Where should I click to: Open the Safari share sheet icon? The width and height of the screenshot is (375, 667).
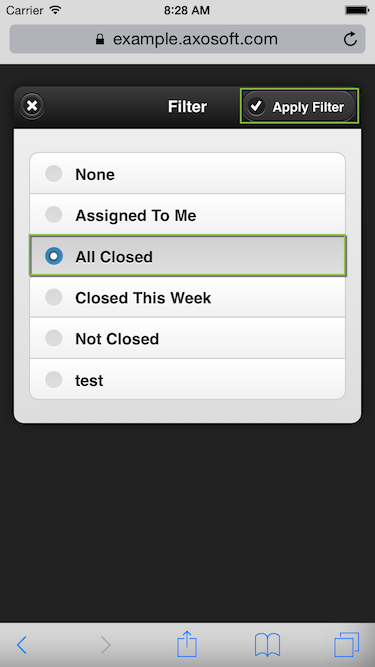(x=187, y=644)
